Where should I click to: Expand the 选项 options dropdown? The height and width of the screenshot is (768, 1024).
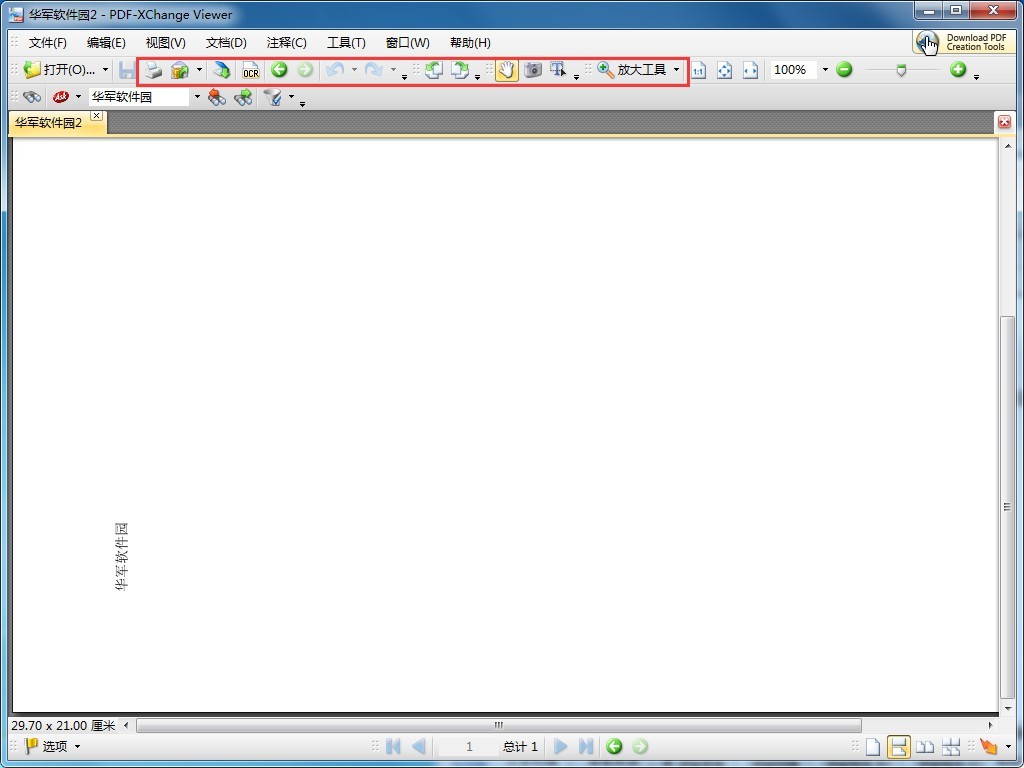click(77, 747)
